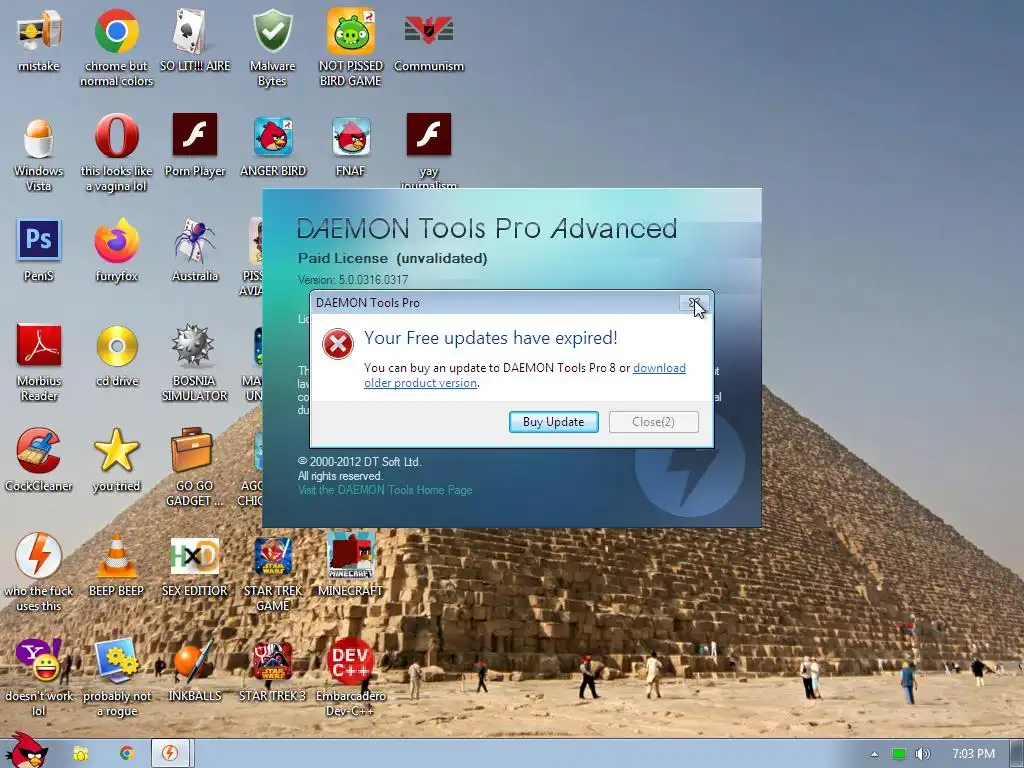
Task: Open the Australia spider solitaire icon
Action: (x=195, y=240)
